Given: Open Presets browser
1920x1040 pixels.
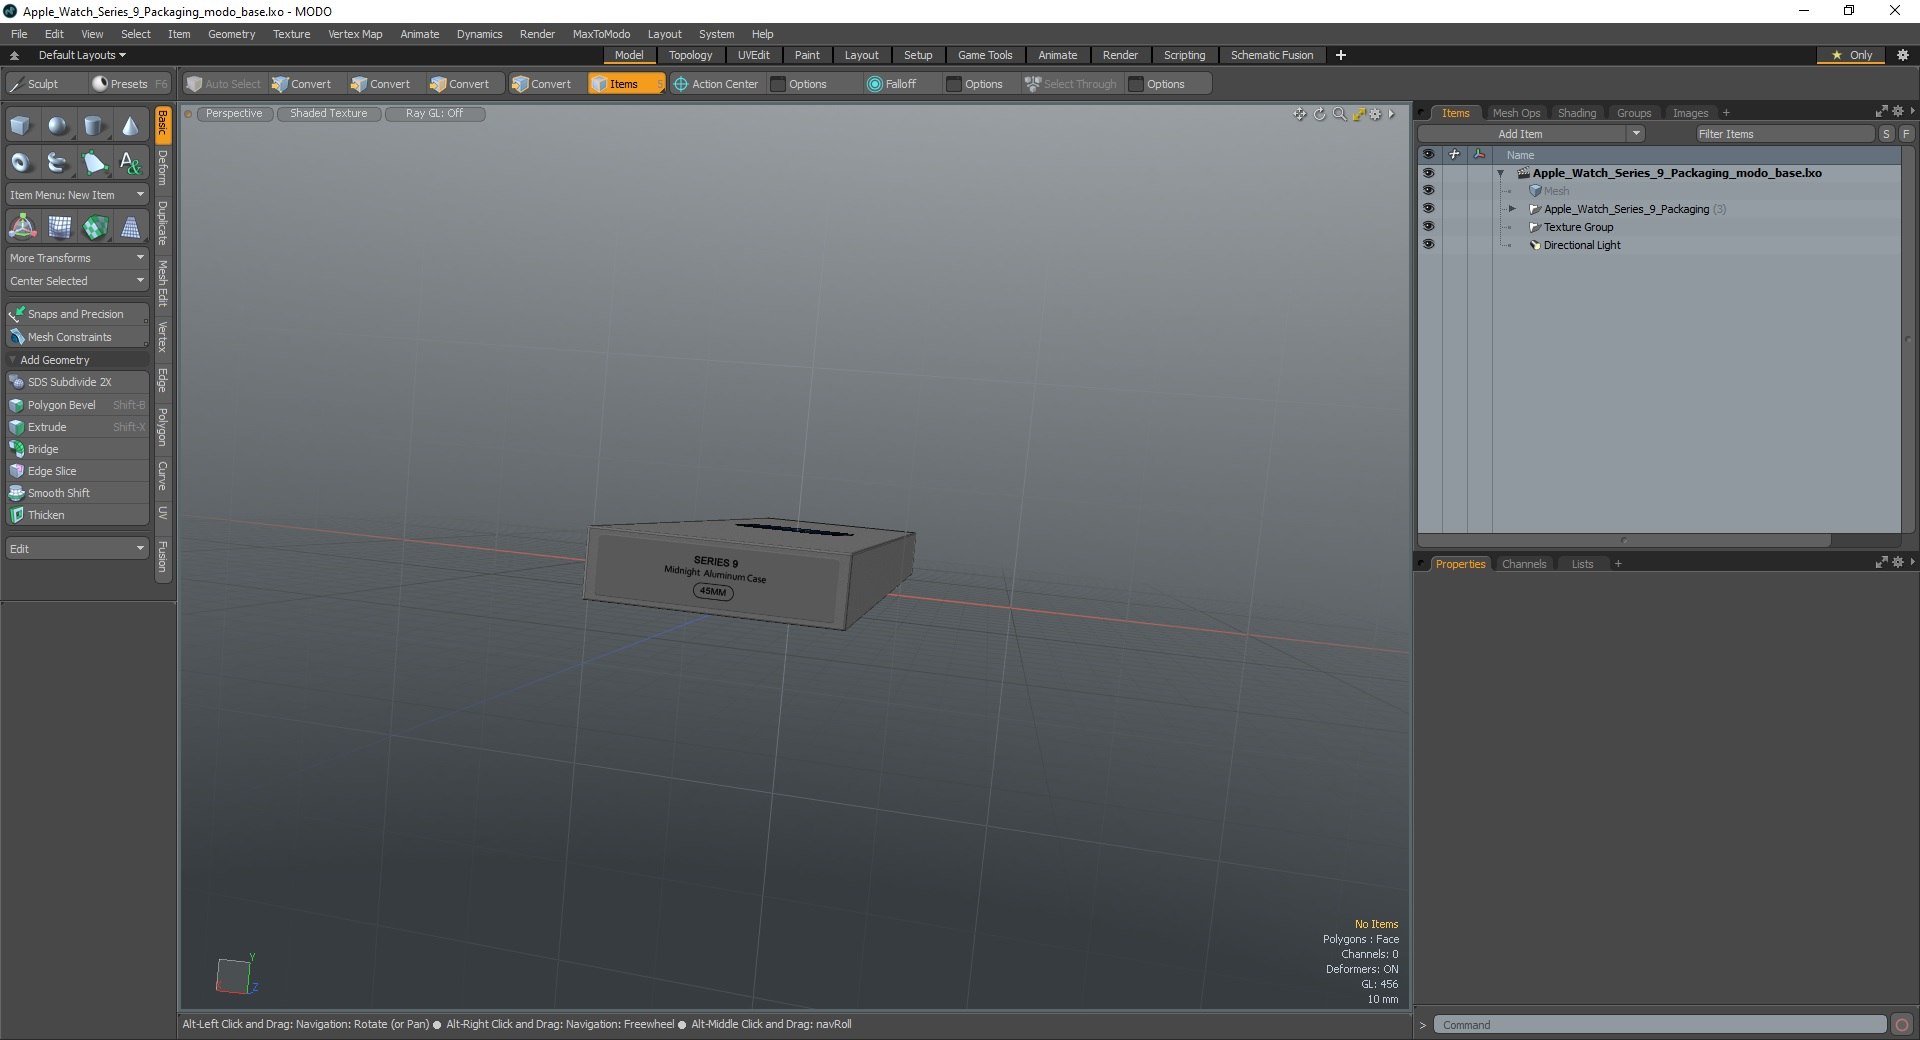Looking at the screenshot, I should (x=129, y=84).
